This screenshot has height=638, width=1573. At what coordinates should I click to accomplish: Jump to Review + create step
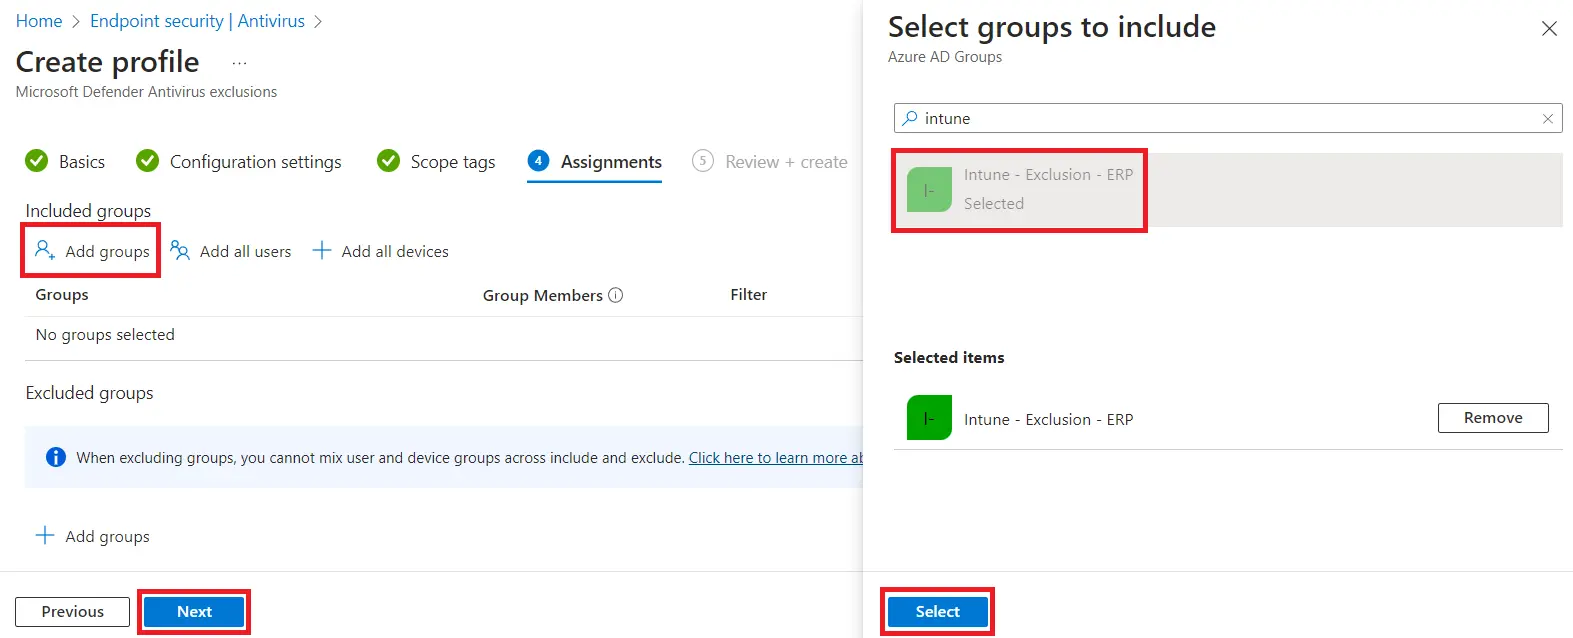tap(770, 162)
